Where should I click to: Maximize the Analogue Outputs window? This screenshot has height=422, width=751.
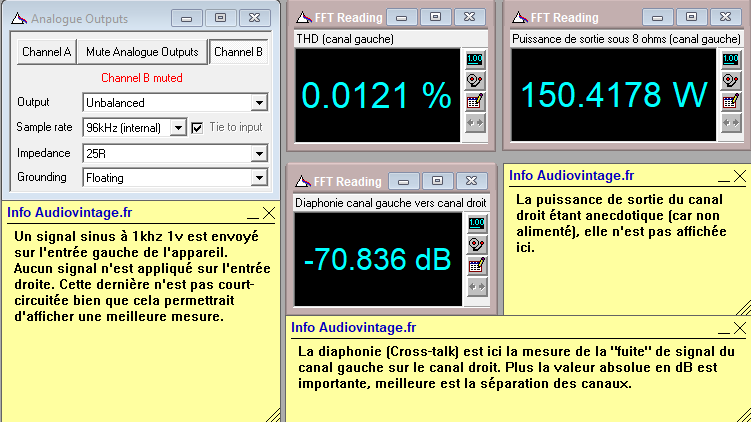tap(220, 19)
